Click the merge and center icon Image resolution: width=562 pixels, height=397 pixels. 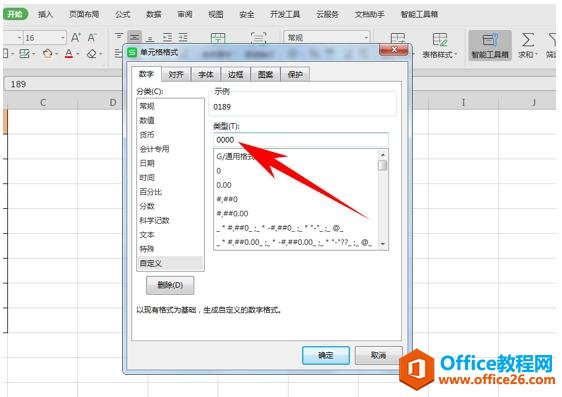[x=218, y=37]
